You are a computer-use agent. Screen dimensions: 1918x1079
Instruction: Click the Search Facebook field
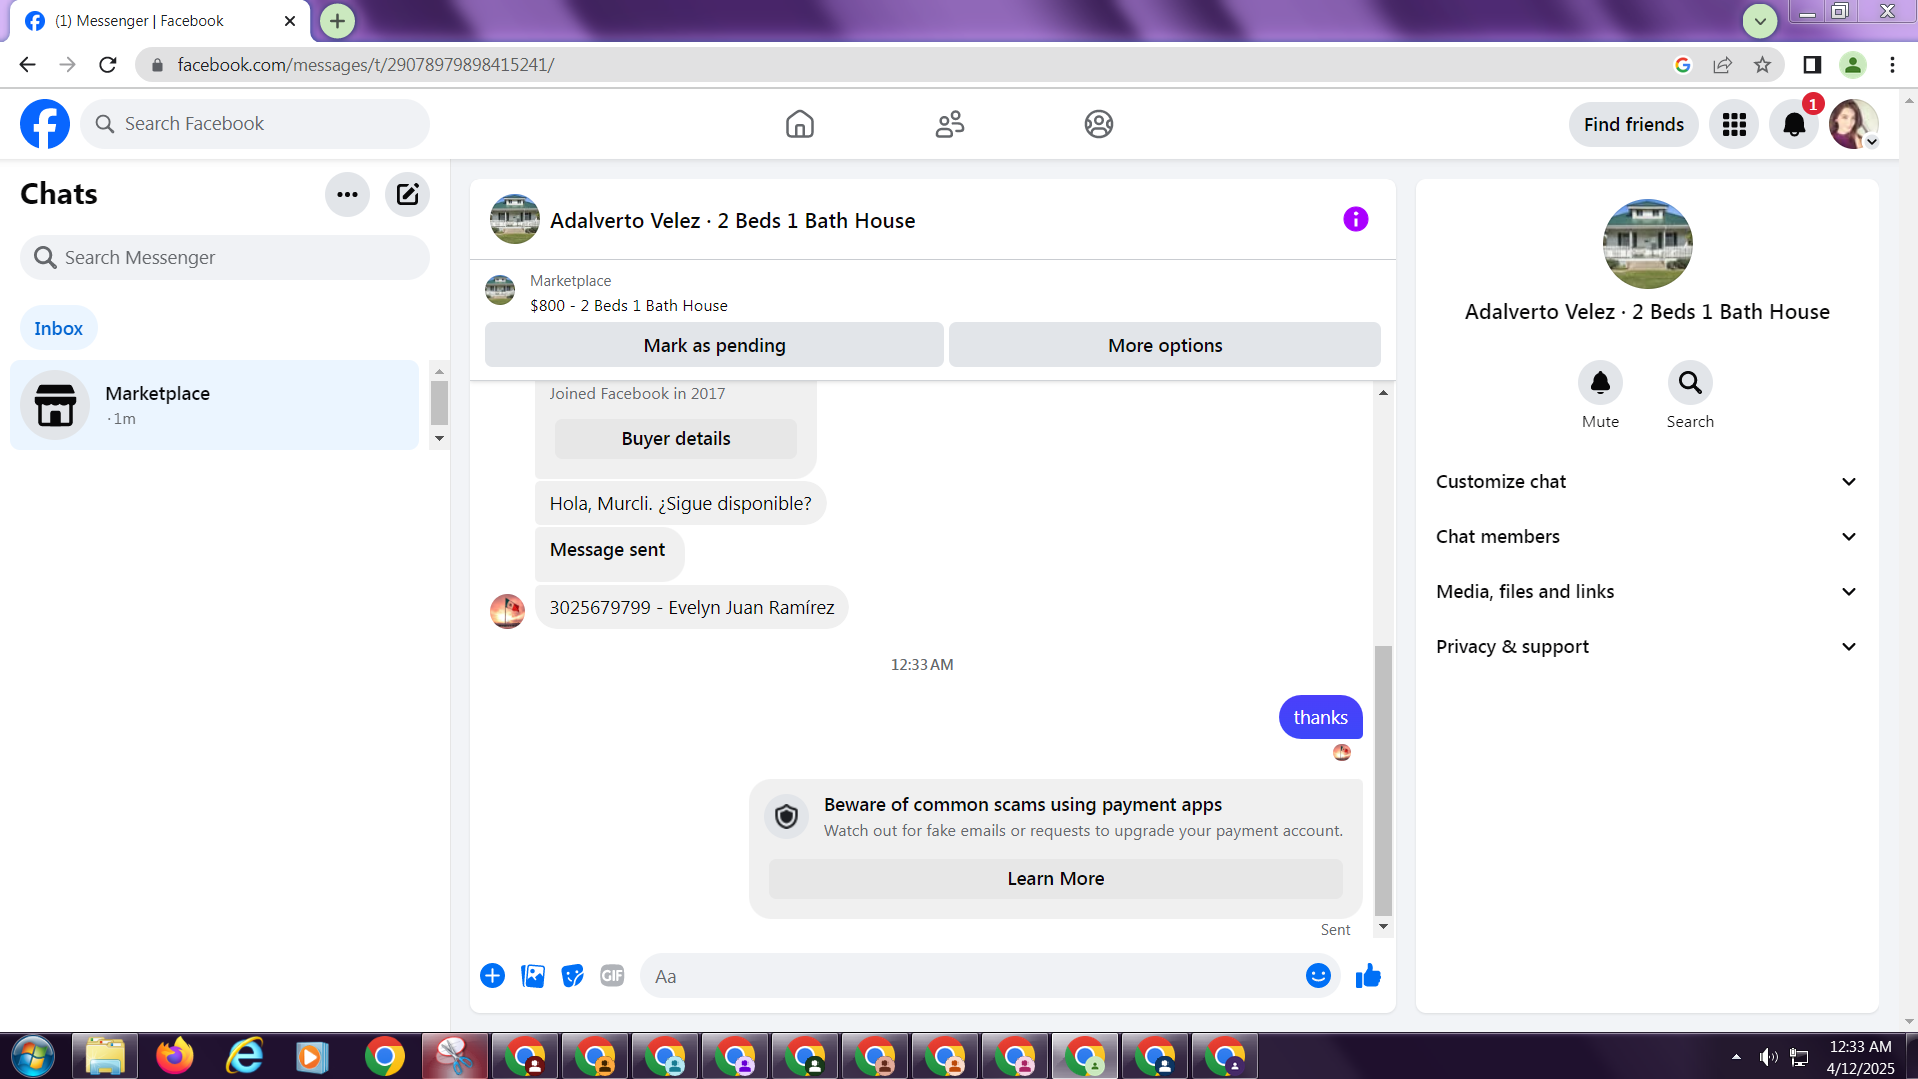255,124
